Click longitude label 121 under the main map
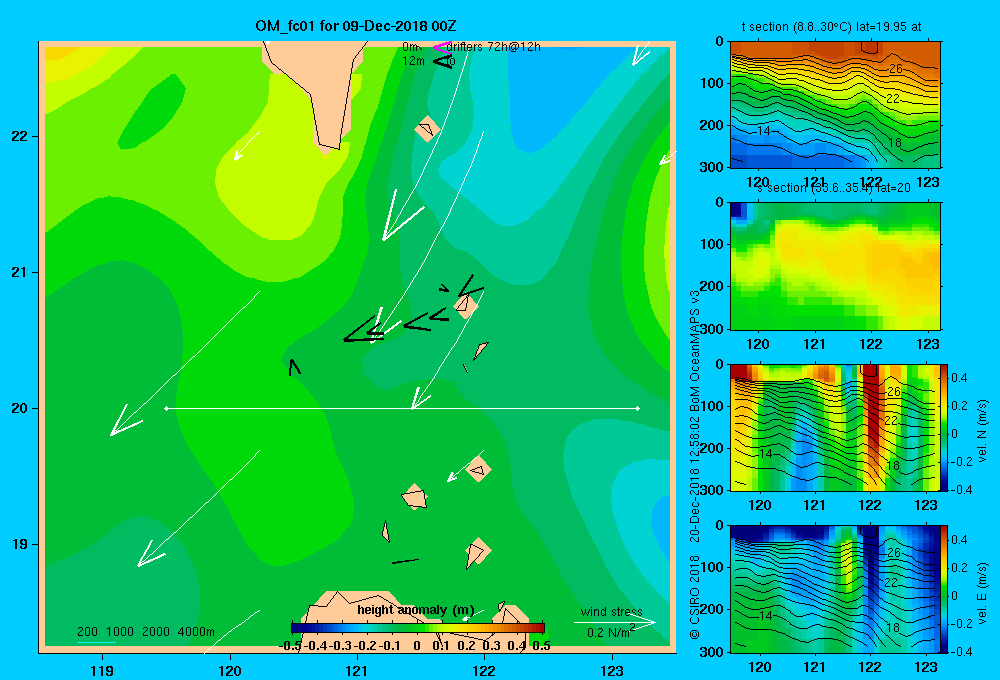The height and width of the screenshot is (680, 1000). tap(357, 670)
